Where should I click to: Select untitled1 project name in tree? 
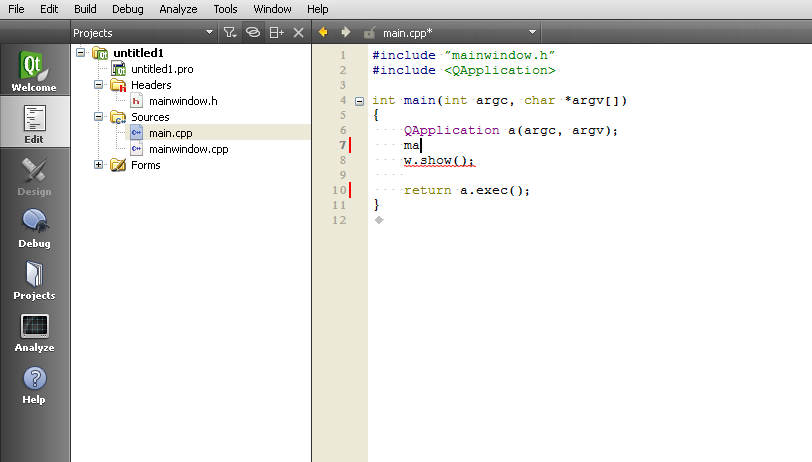coord(138,53)
